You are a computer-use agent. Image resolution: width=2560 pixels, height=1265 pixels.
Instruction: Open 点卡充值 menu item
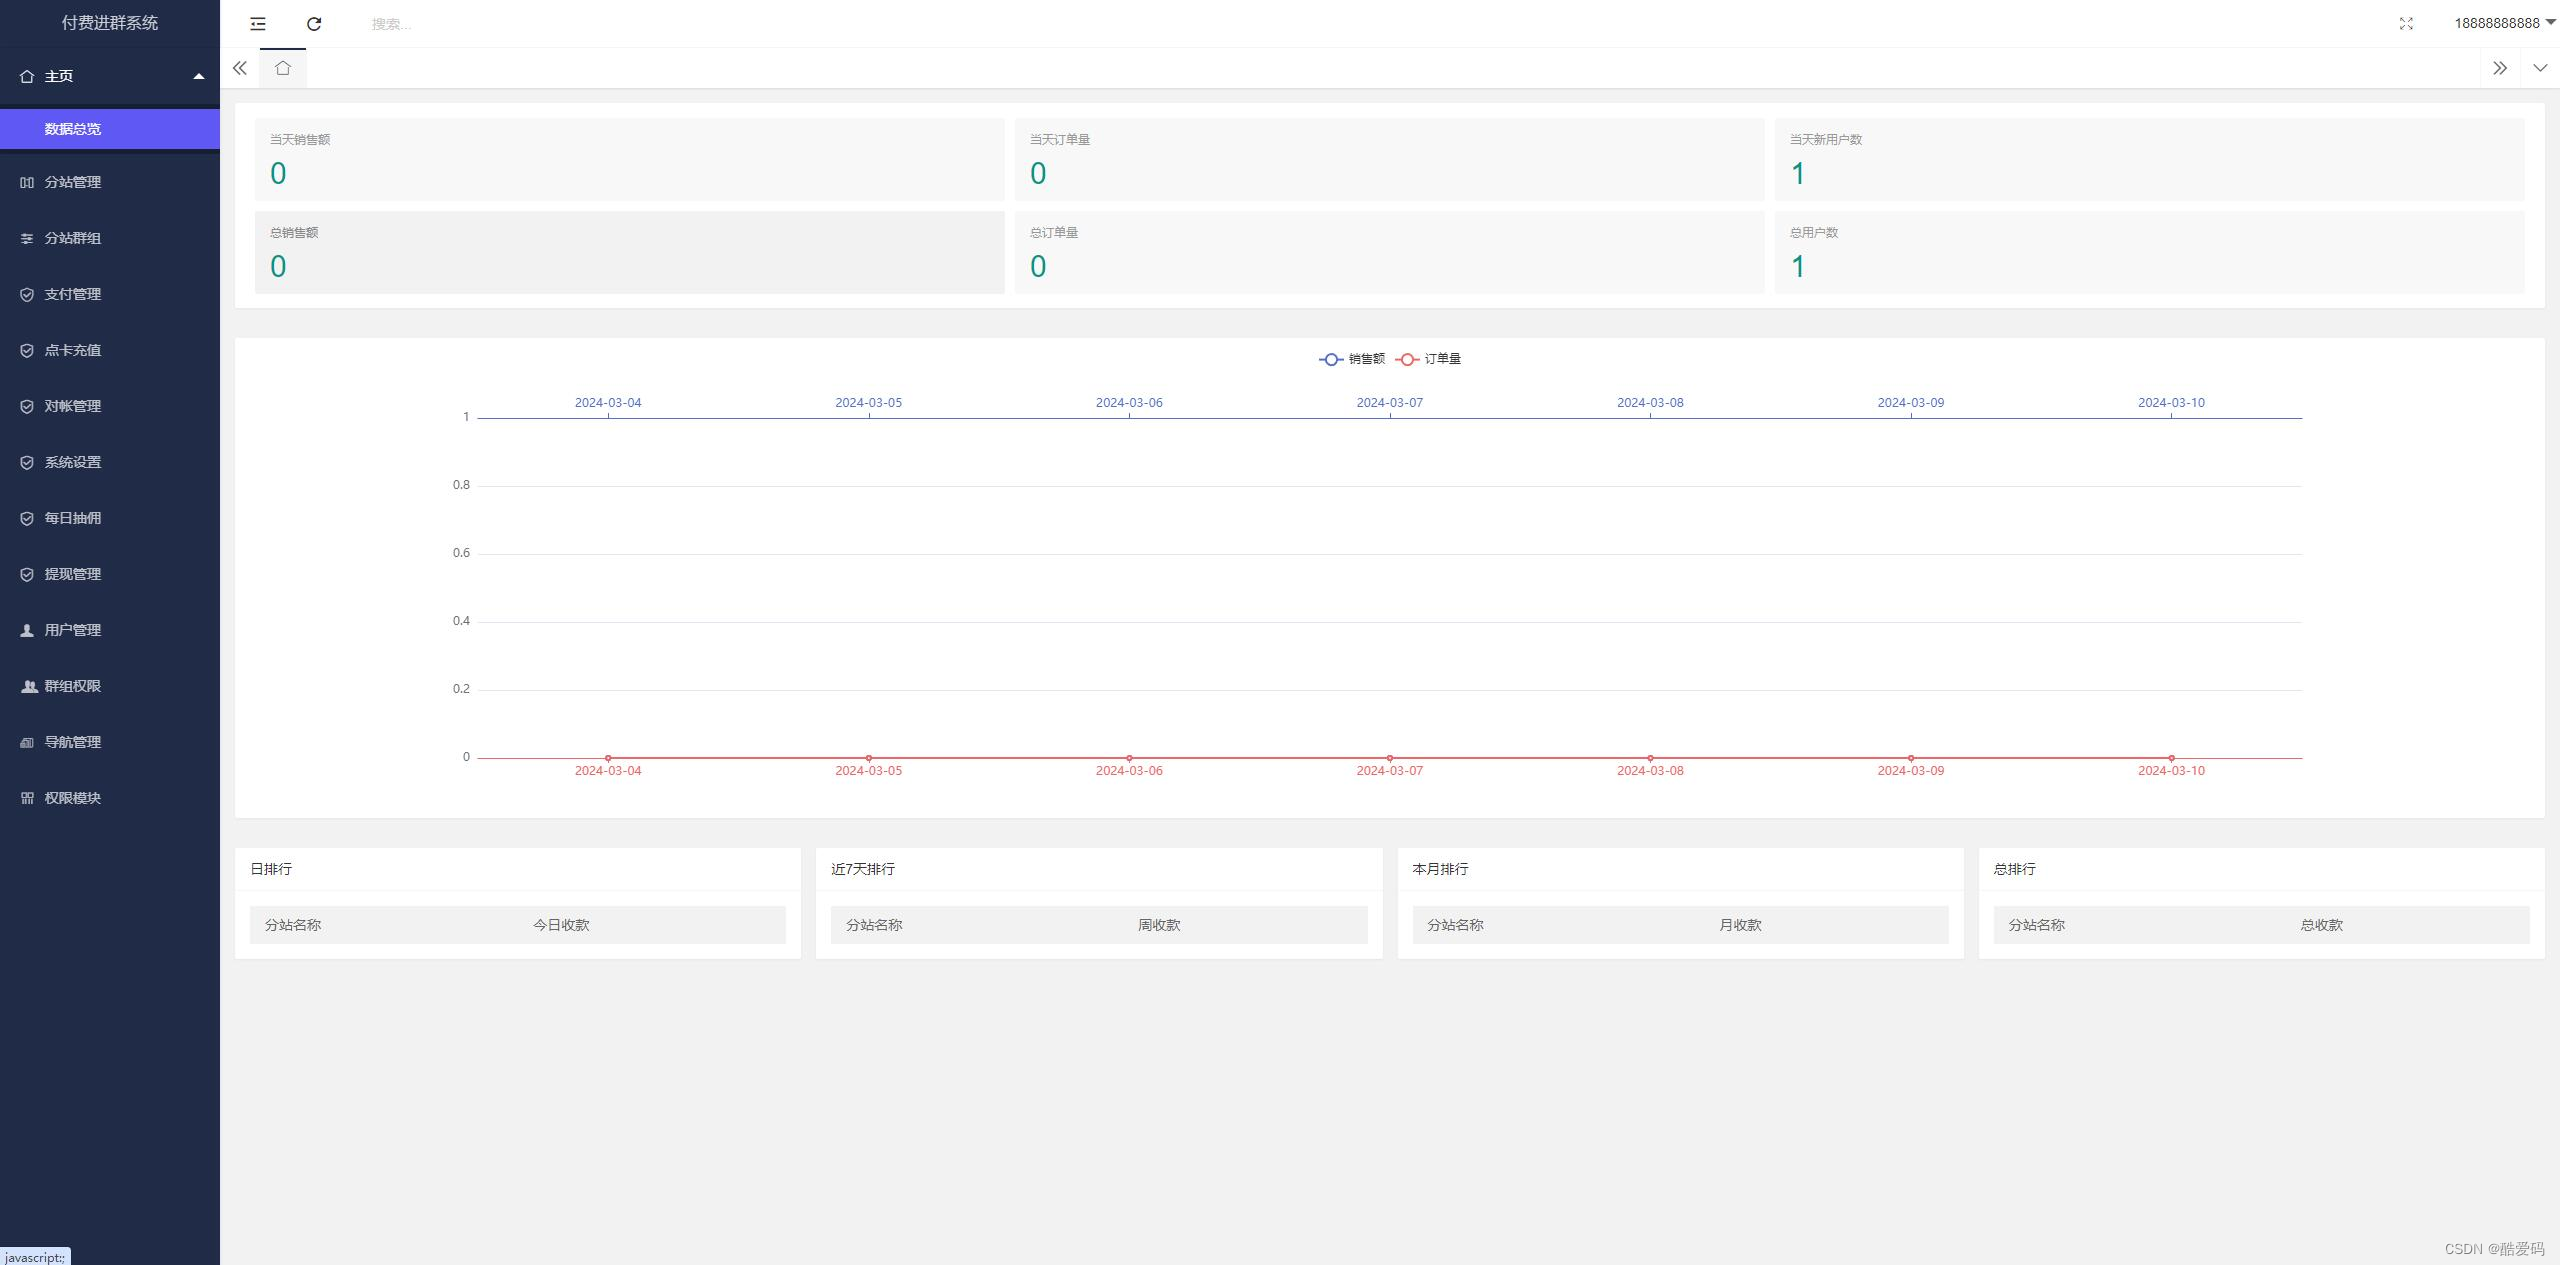pyautogui.click(x=110, y=350)
